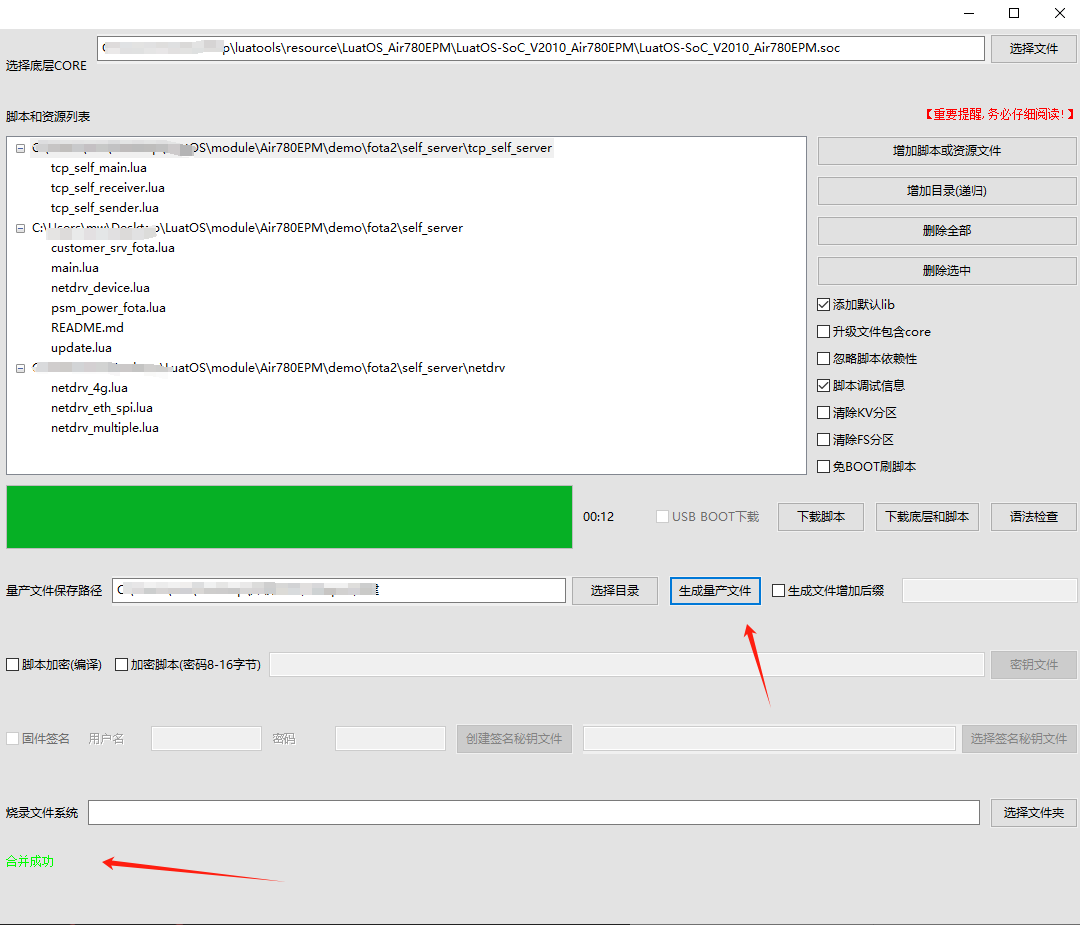Check the 免BOOT刷脚本 checkbox
Screen dimensions: 1080x925
(824, 467)
